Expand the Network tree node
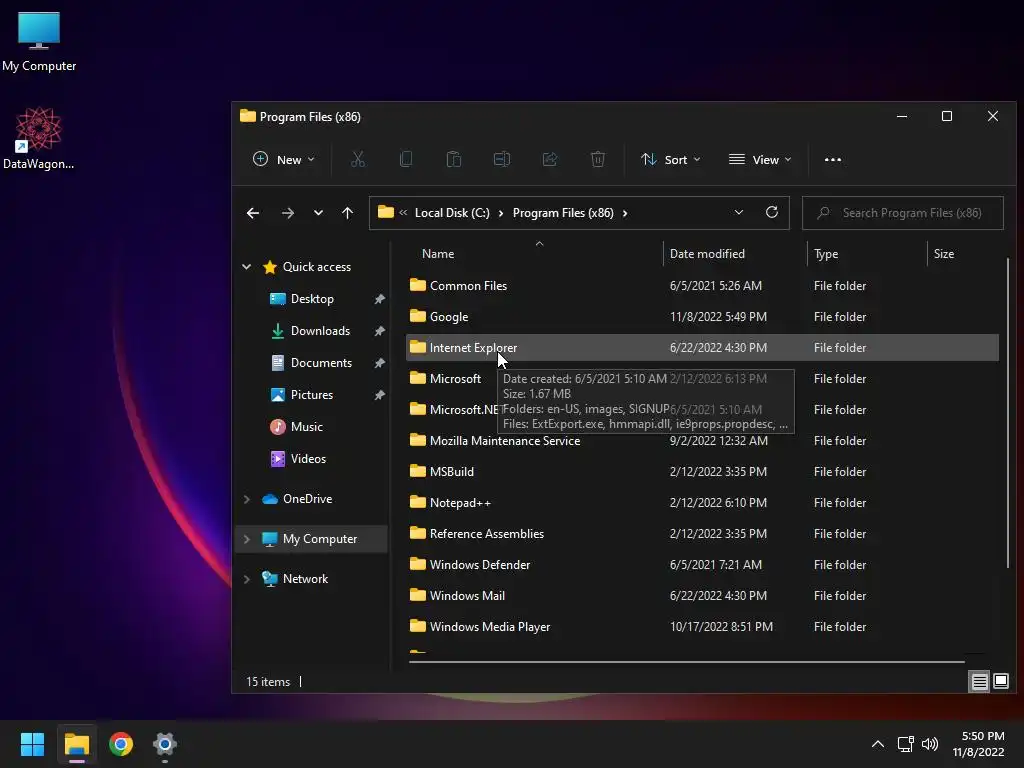The height and width of the screenshot is (768, 1024). point(247,579)
